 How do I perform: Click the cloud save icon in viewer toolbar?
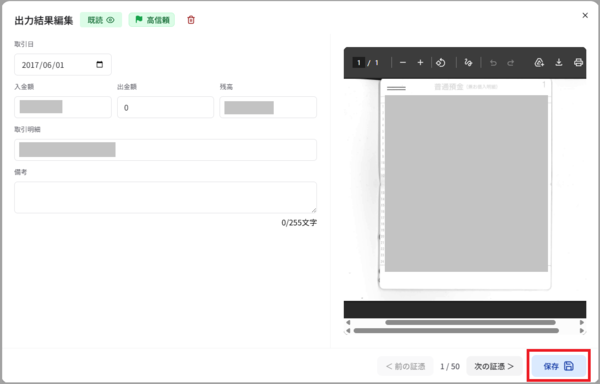coord(539,62)
